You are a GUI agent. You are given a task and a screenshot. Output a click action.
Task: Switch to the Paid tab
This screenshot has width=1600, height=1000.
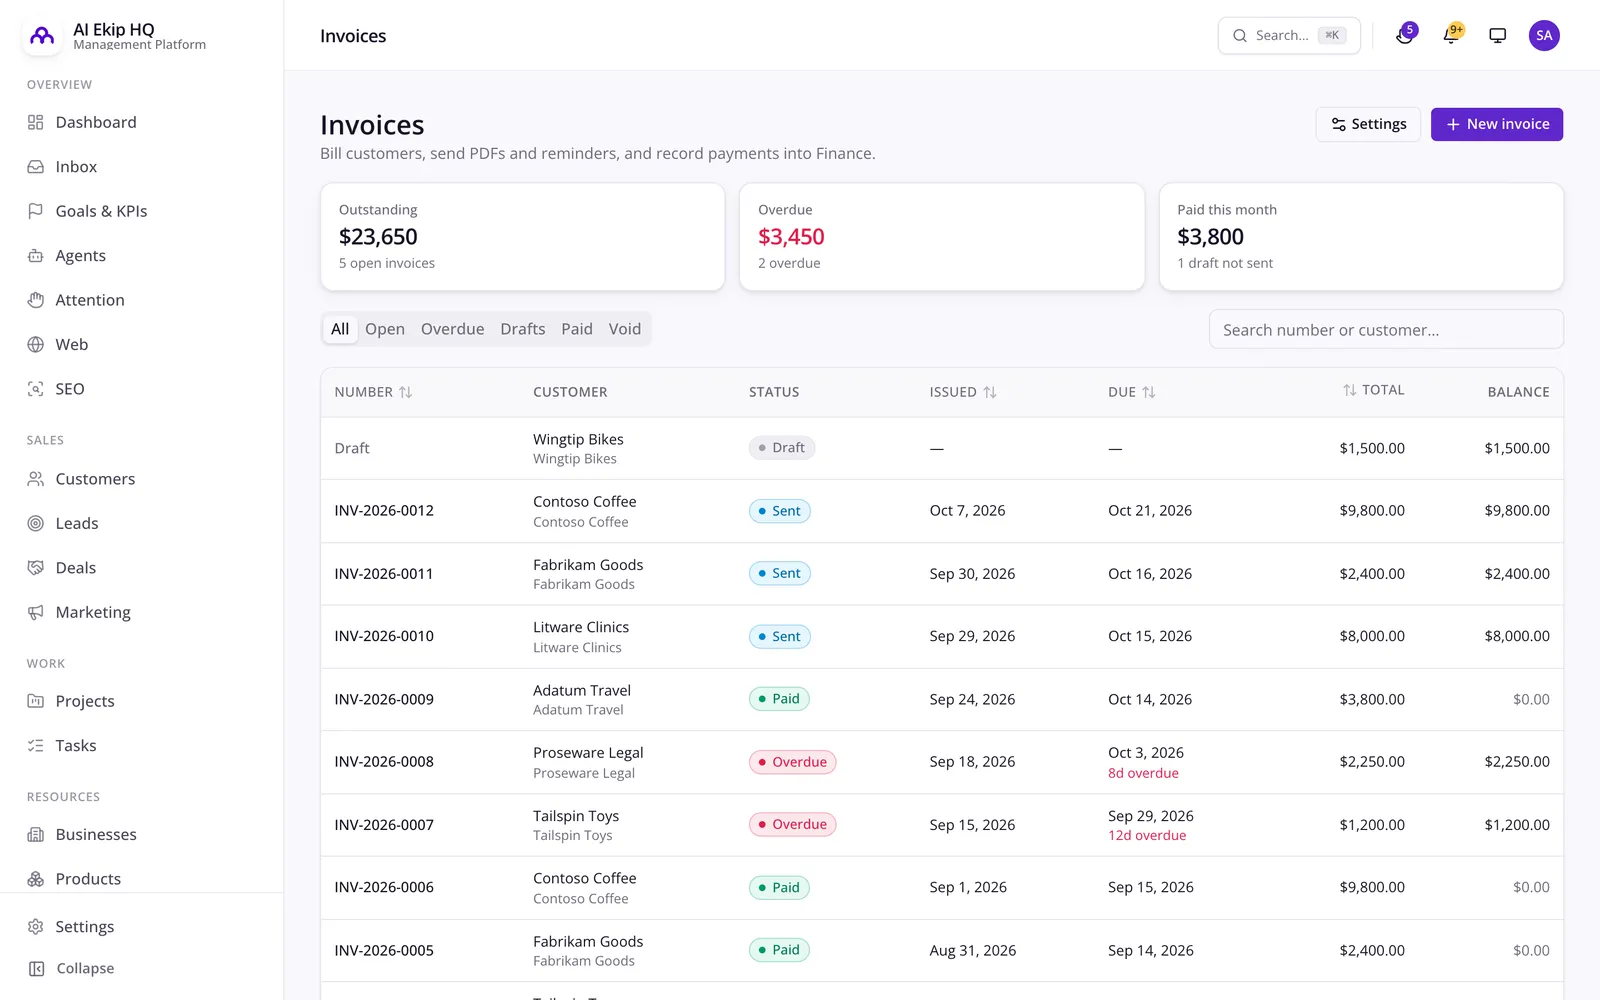tap(577, 329)
